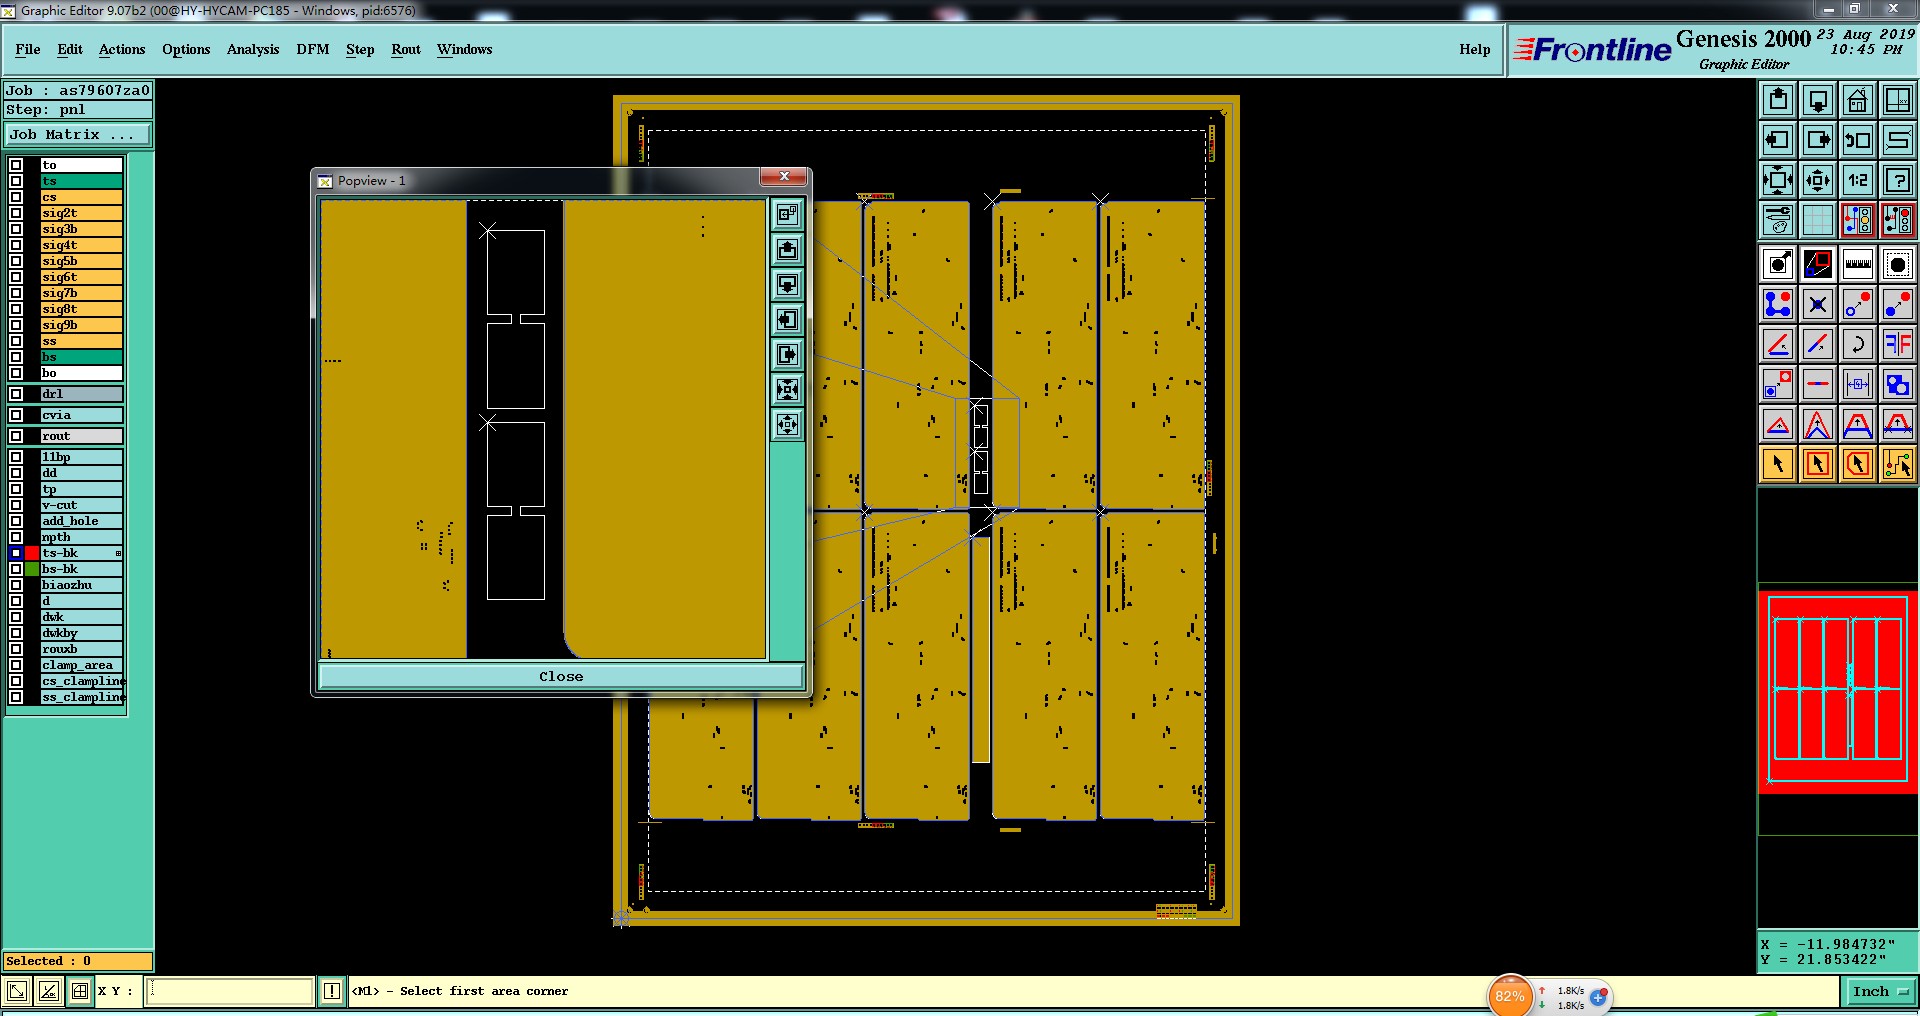
Task: Open the Windows menu
Action: coord(465,49)
